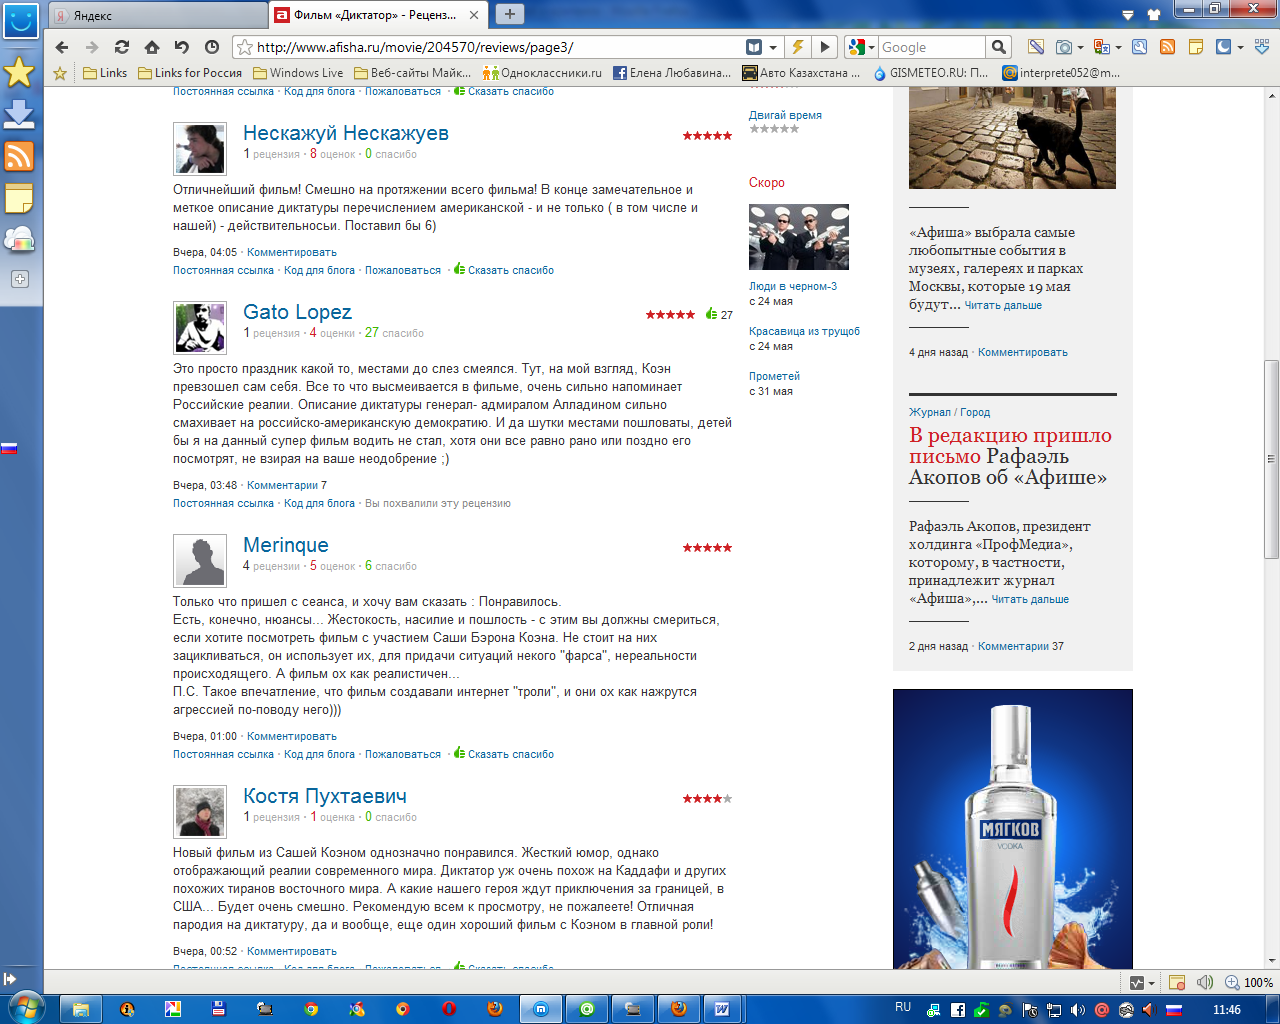Viewport: 1280px width, 1024px height.
Task: Expand the night mode dropdown arrow
Action: (1240, 47)
